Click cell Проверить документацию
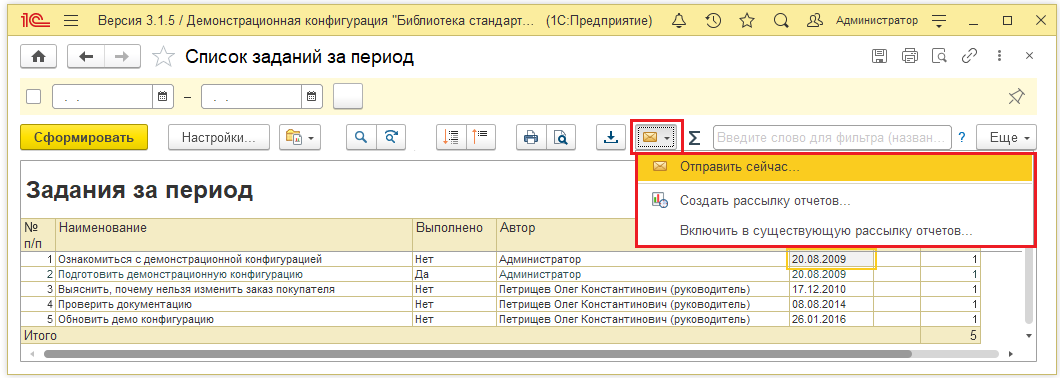The height and width of the screenshot is (378, 1060). pyautogui.click(x=234, y=304)
